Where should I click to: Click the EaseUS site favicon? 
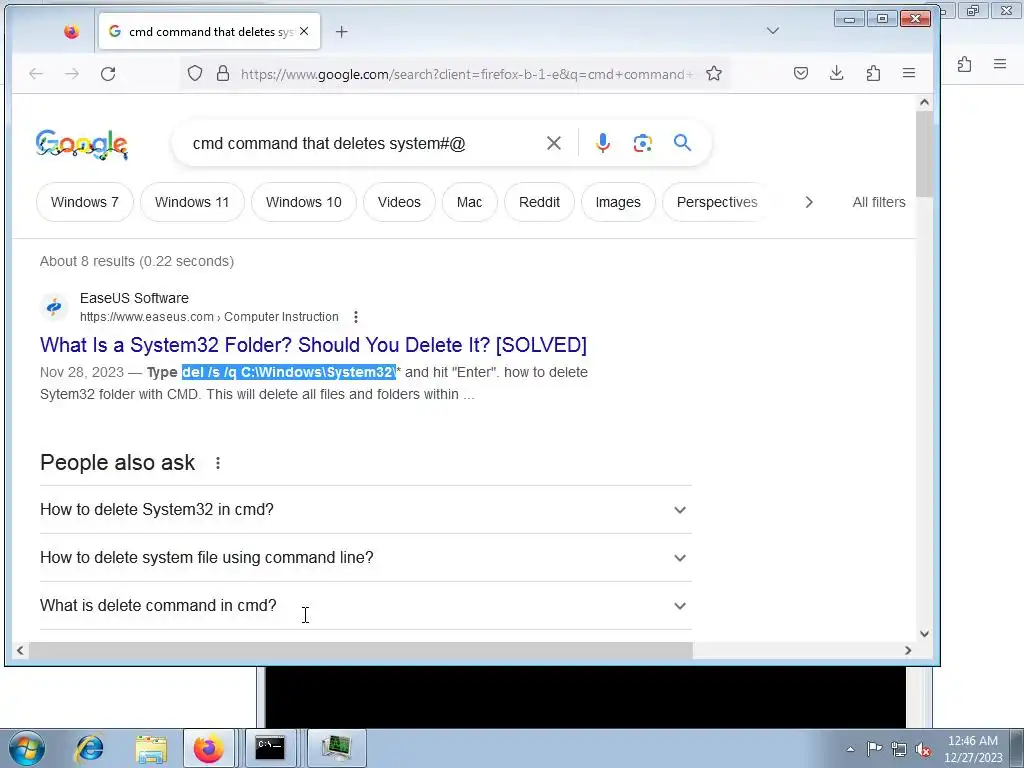point(54,307)
